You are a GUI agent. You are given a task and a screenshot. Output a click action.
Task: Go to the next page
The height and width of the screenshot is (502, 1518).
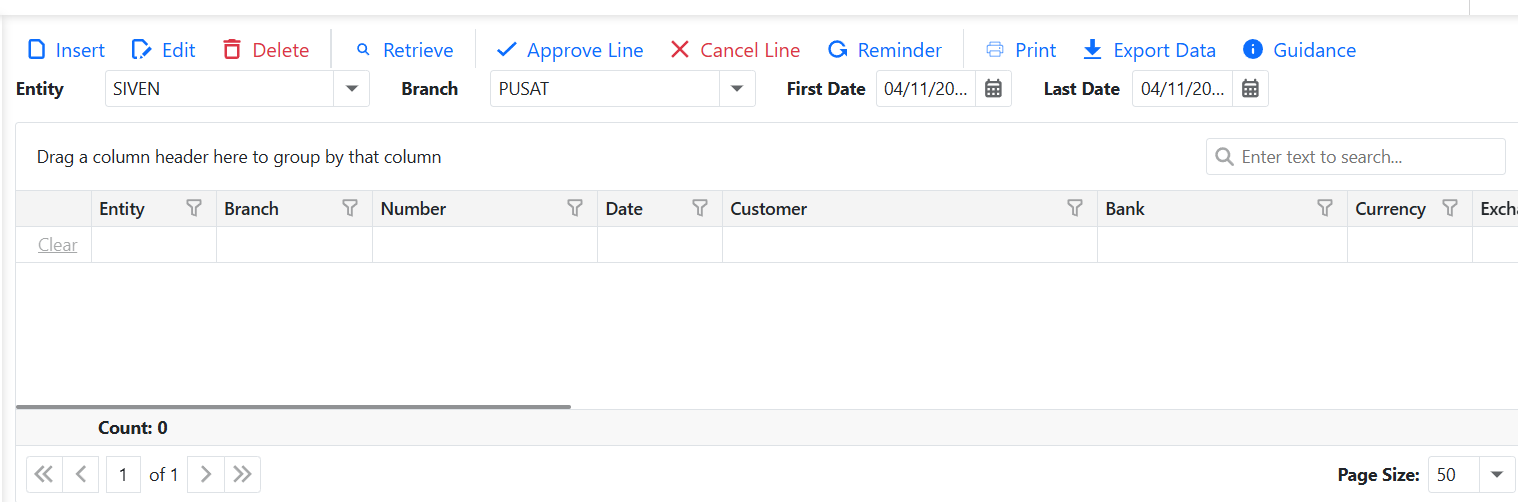pos(206,475)
